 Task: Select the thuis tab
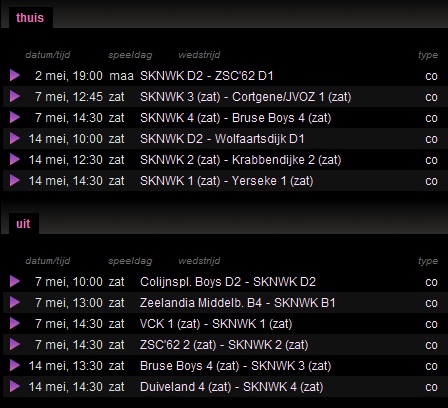(30, 18)
